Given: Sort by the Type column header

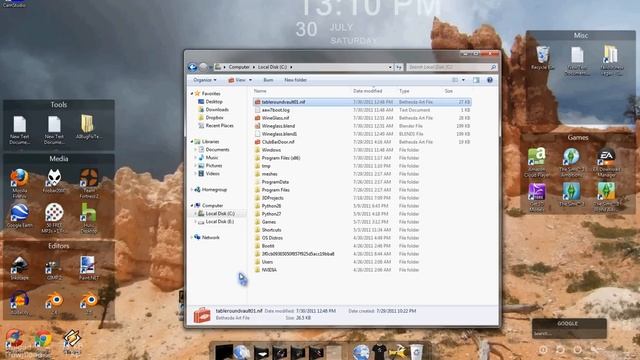Looking at the screenshot, I should pyautogui.click(x=404, y=91).
